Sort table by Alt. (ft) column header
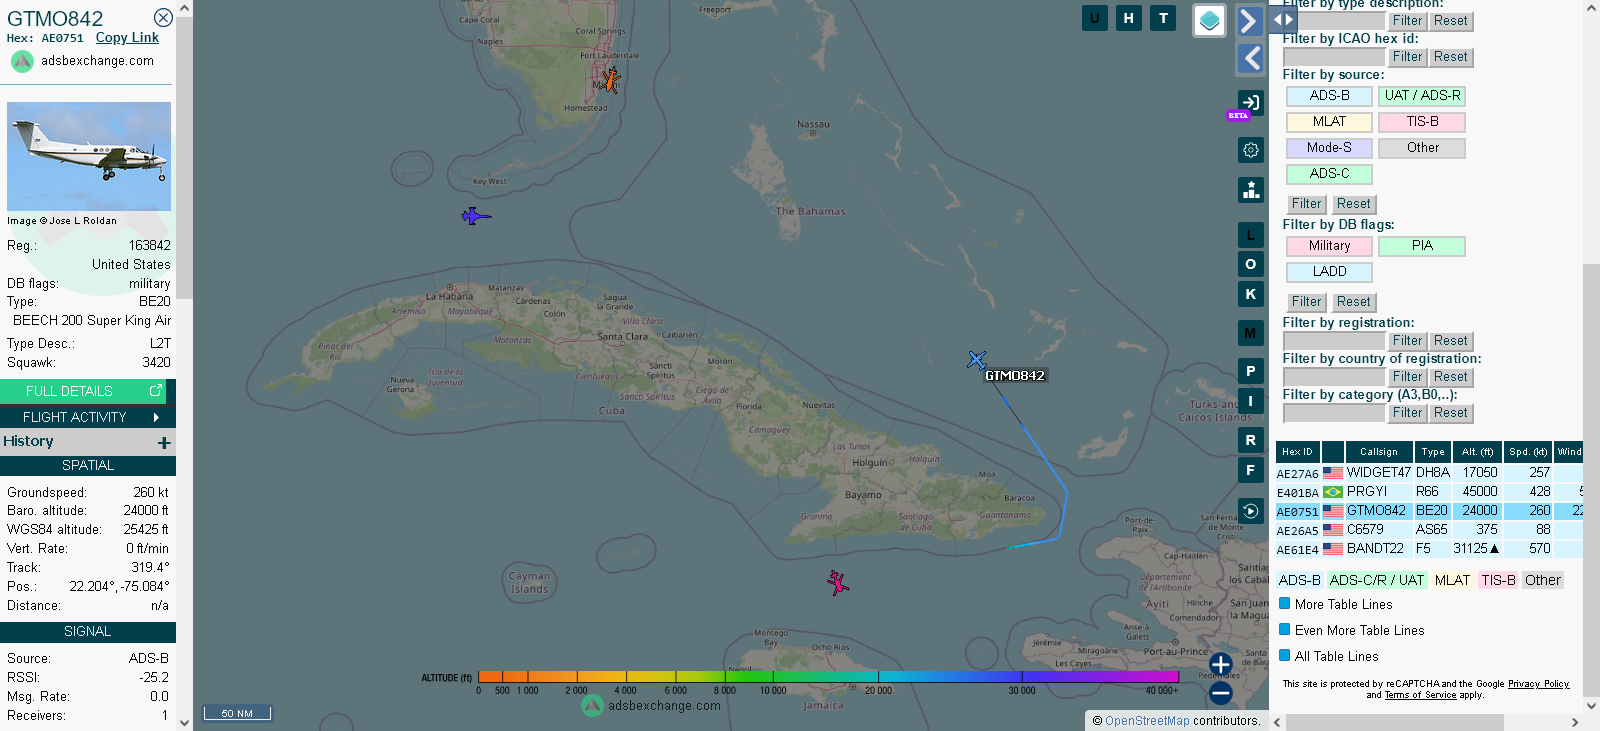Image resolution: width=1600 pixels, height=731 pixels. [1477, 452]
